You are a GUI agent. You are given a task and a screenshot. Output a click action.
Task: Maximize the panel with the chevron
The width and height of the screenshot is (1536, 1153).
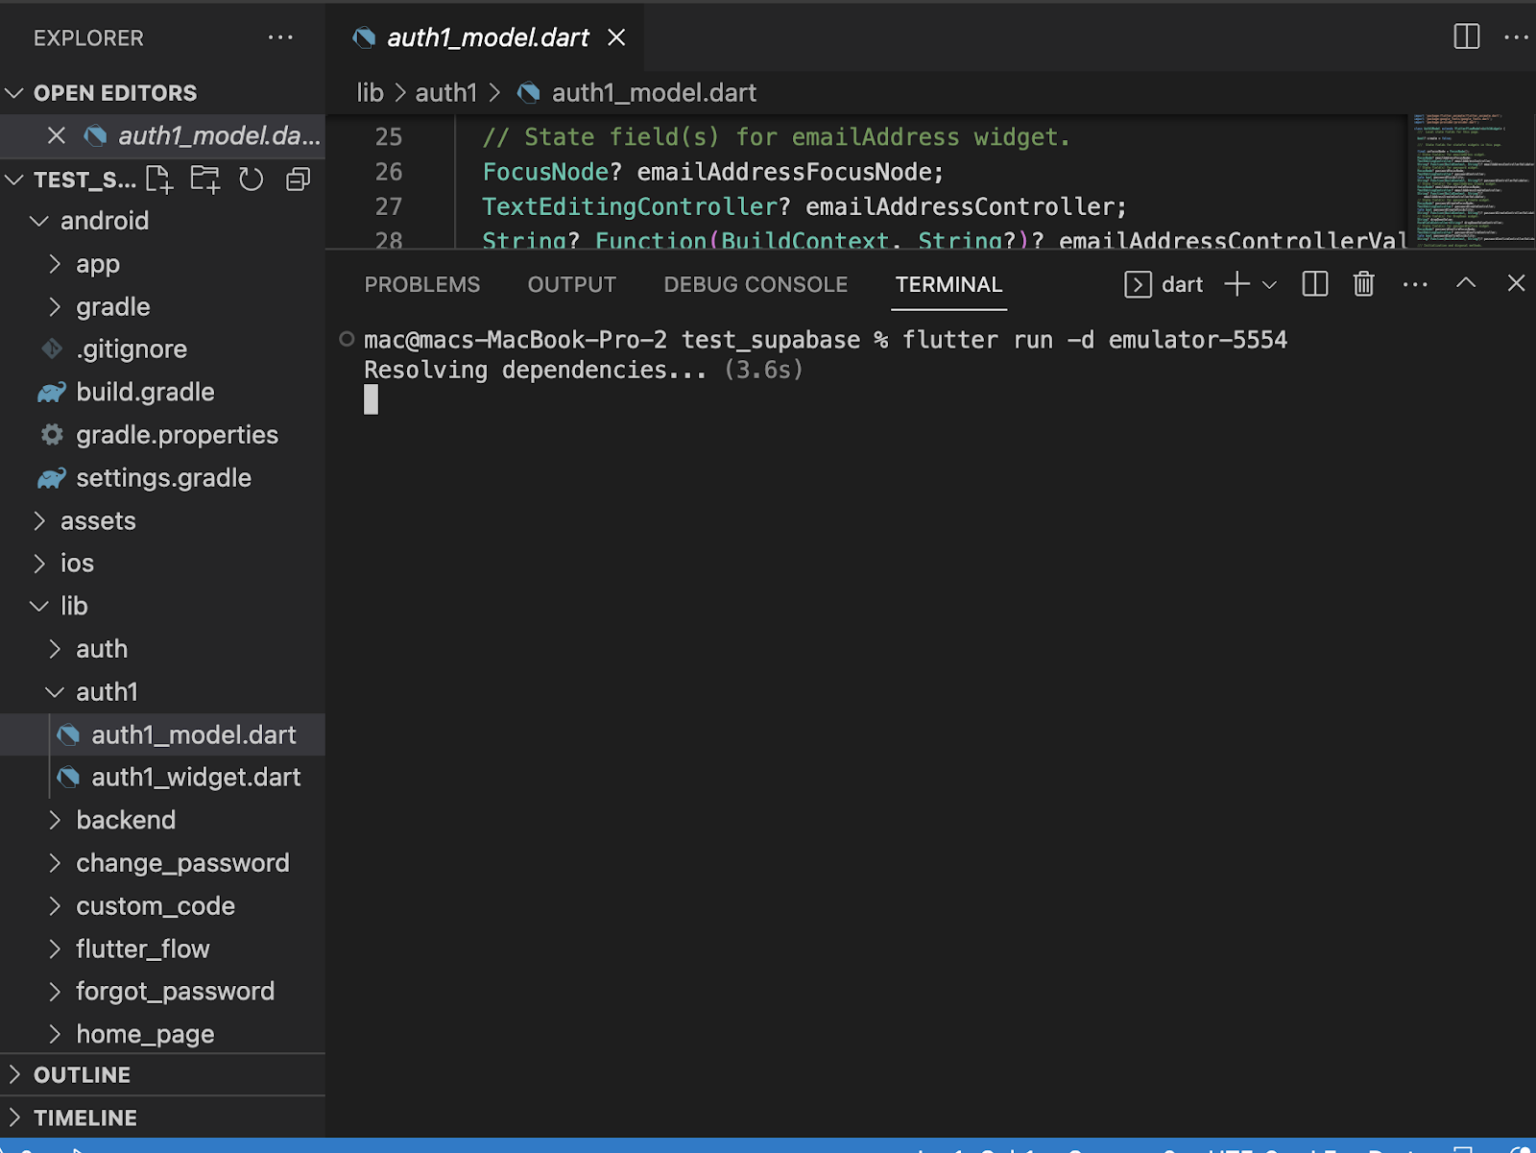point(1466,284)
